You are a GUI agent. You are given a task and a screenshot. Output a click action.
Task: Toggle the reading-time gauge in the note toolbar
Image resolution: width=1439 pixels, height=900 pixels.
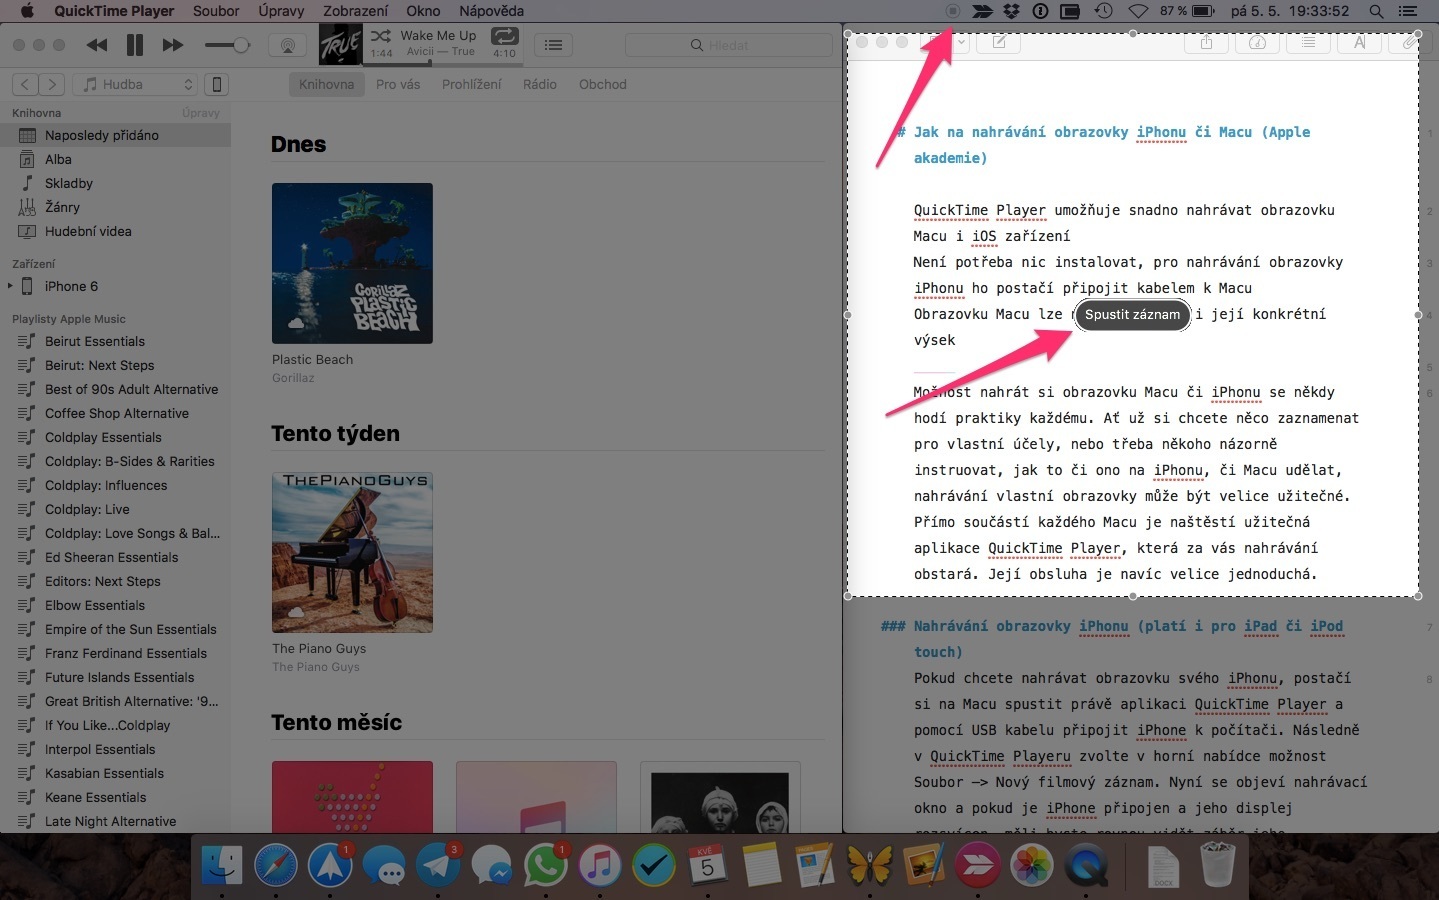(x=1258, y=43)
